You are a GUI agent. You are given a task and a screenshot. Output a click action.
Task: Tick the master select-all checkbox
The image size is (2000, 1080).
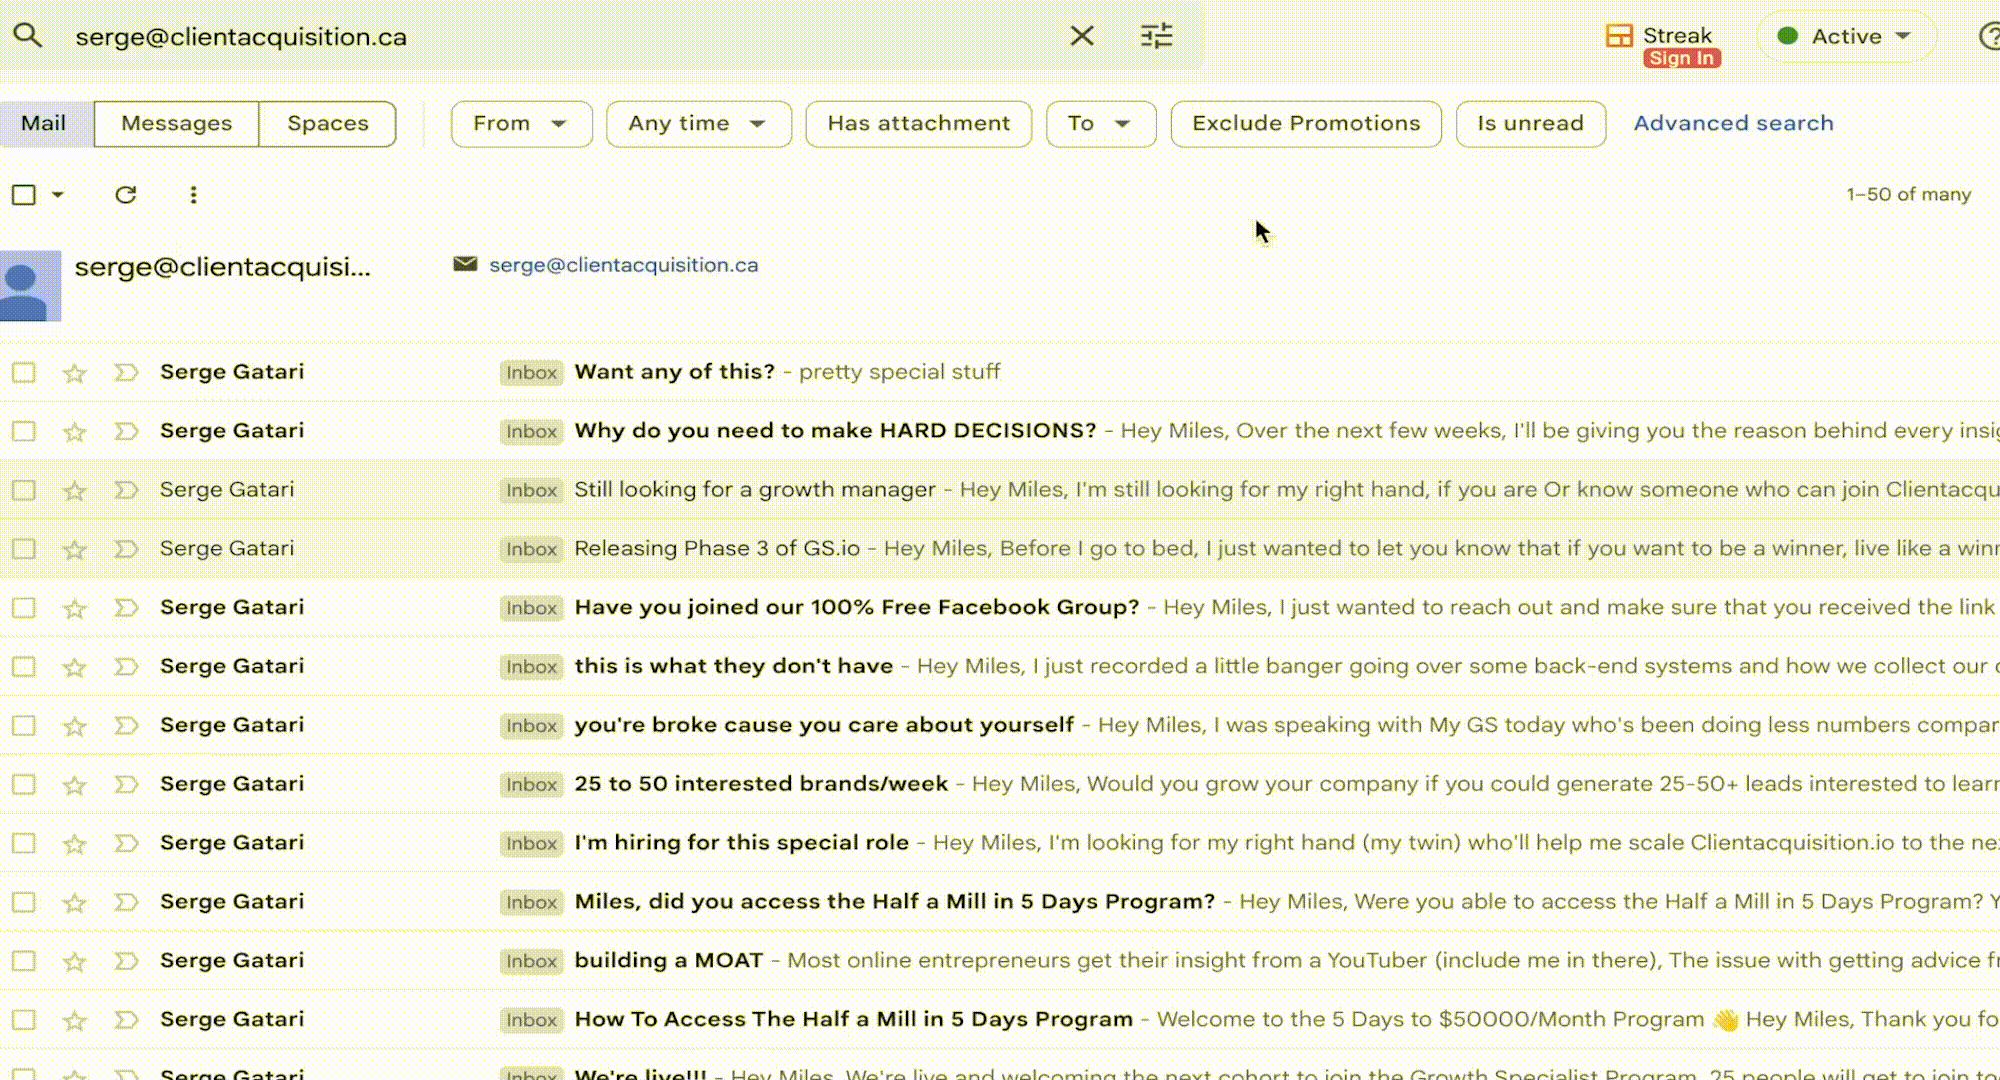[x=24, y=195]
